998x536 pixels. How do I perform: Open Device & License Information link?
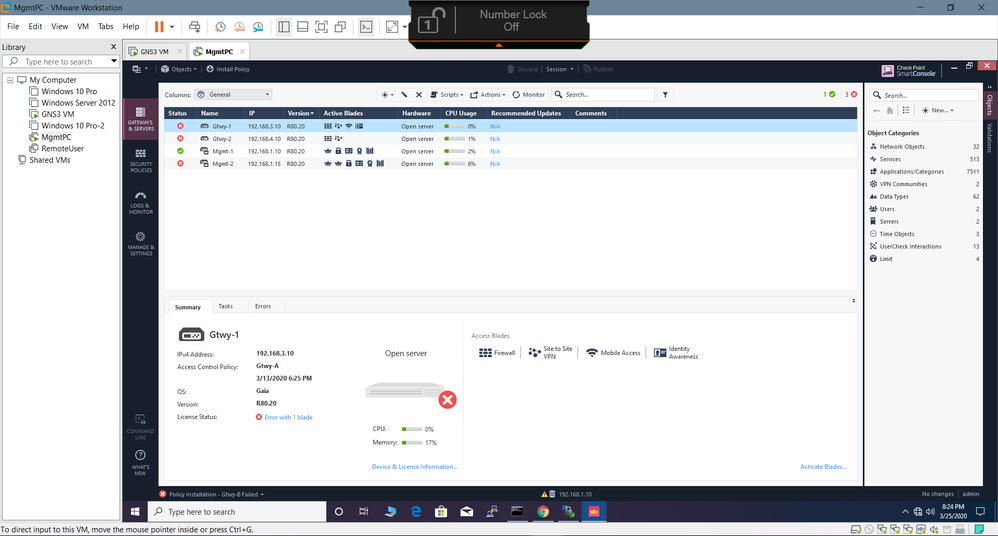coord(414,467)
